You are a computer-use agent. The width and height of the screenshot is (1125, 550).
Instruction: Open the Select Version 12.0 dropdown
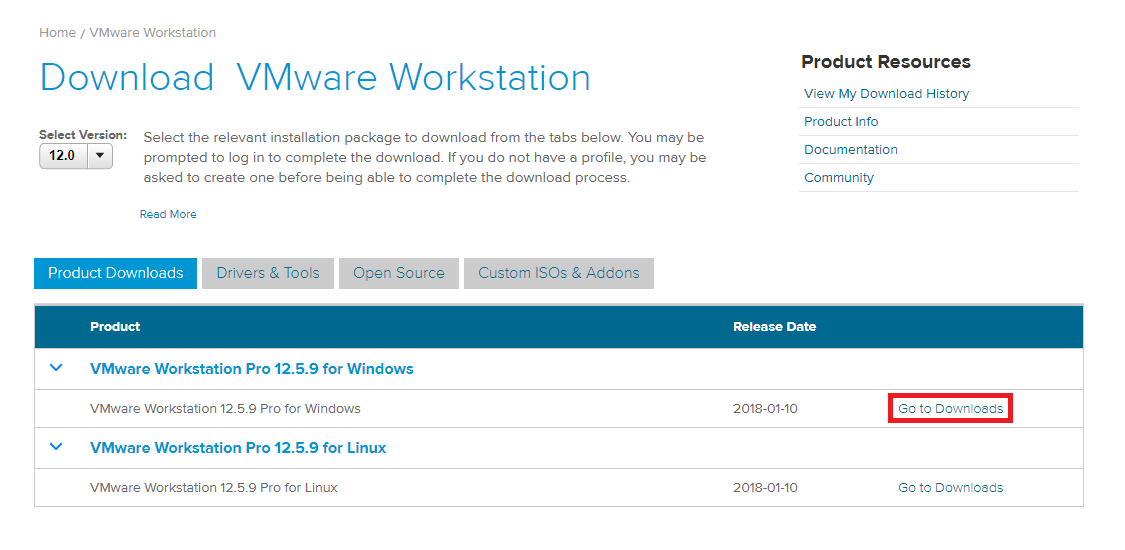point(76,156)
